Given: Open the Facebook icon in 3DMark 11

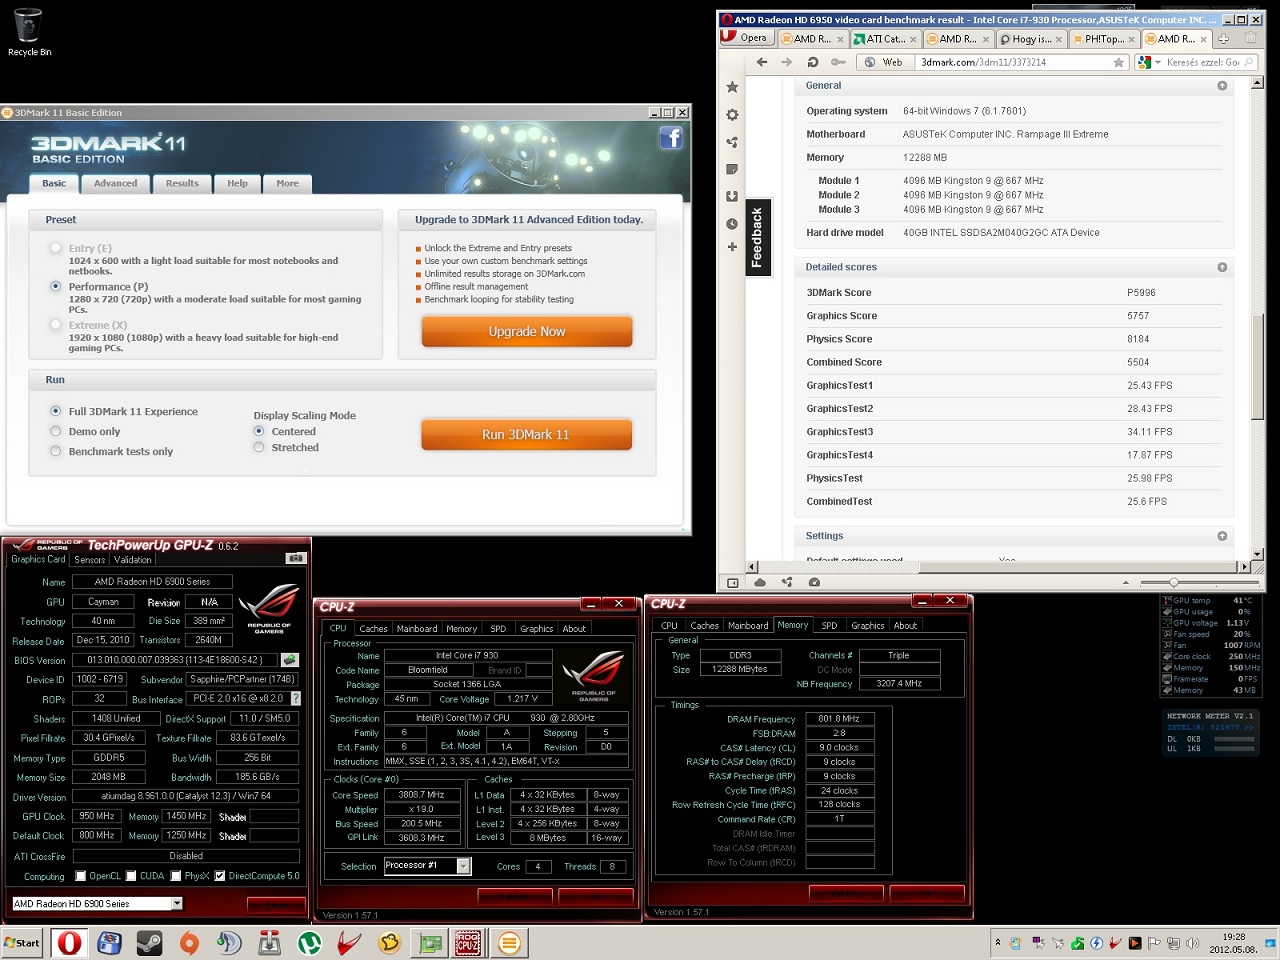Looking at the screenshot, I should [x=671, y=138].
